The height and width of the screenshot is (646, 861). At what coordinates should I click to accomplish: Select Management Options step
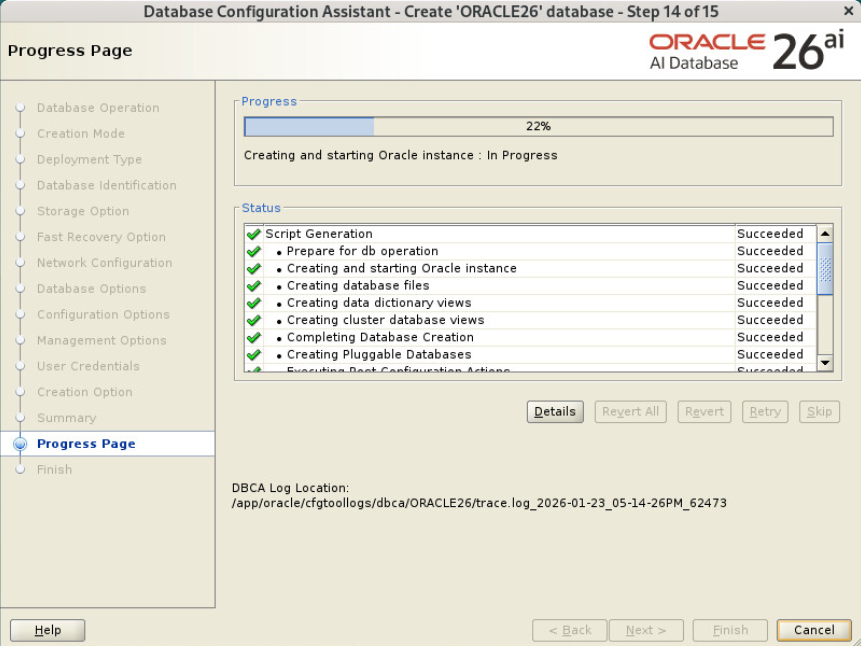(x=102, y=340)
